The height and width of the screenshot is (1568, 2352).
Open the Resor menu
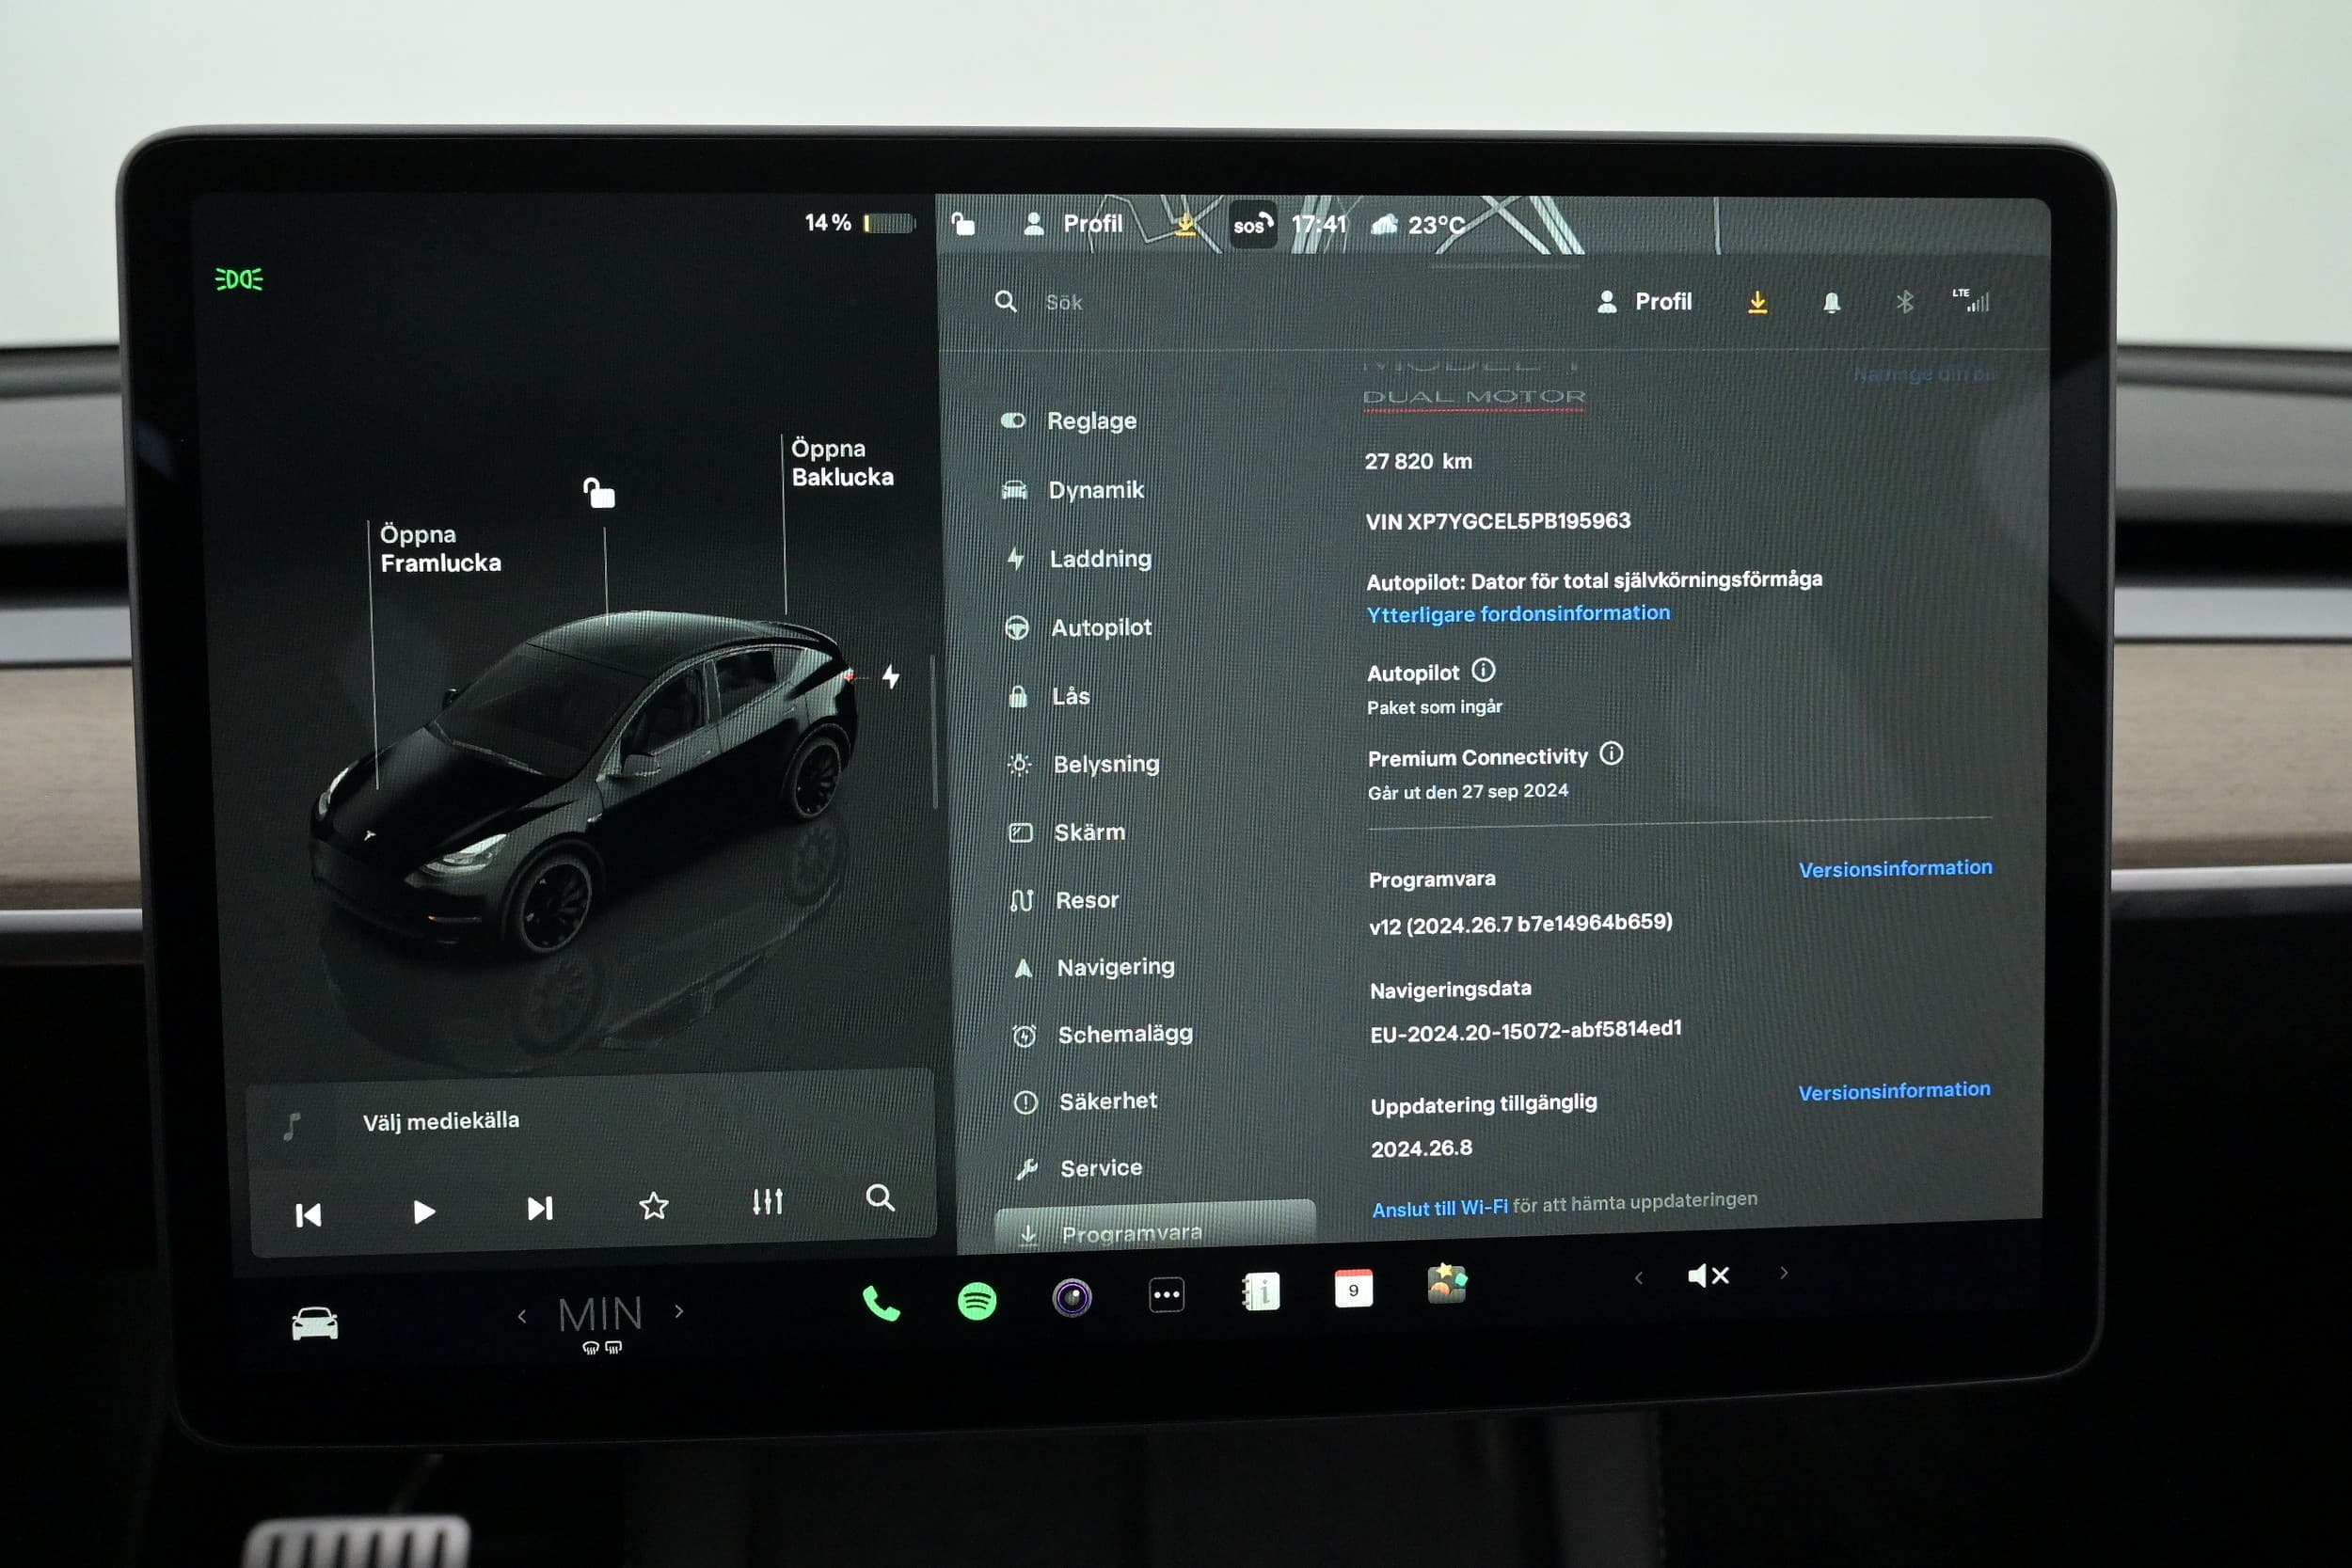tap(1064, 901)
